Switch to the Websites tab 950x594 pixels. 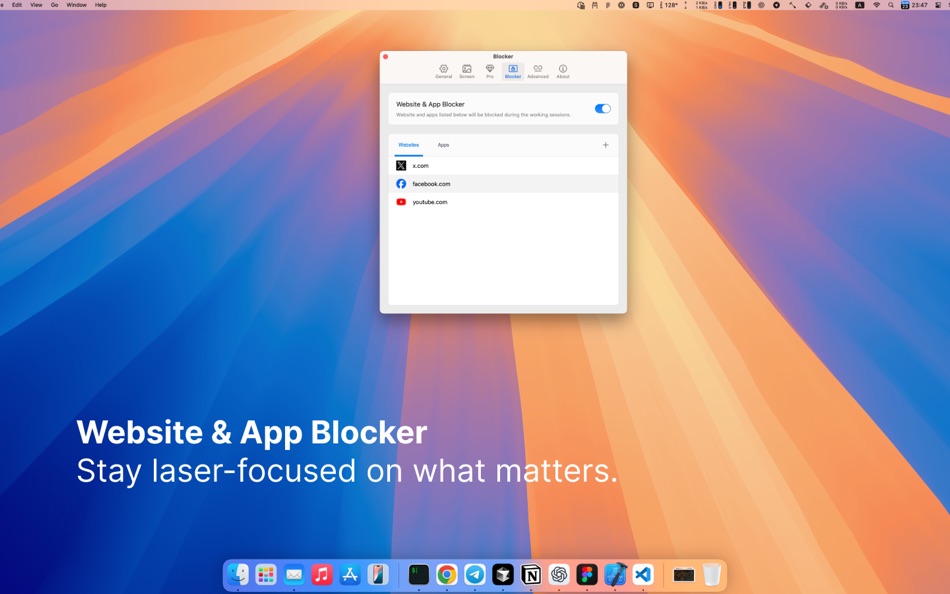(408, 145)
